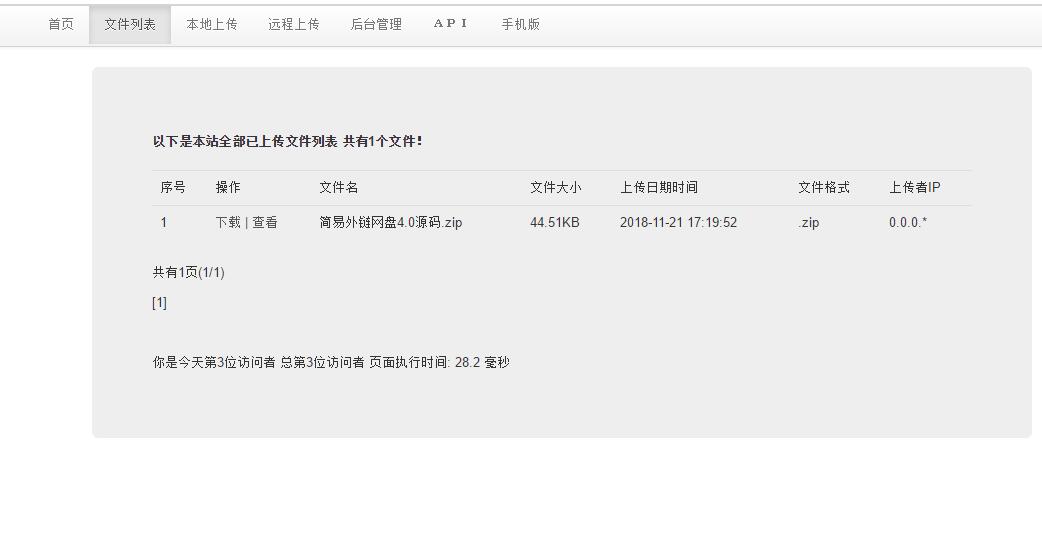Click the 0.0.0.* uploader IP cell

(907, 222)
